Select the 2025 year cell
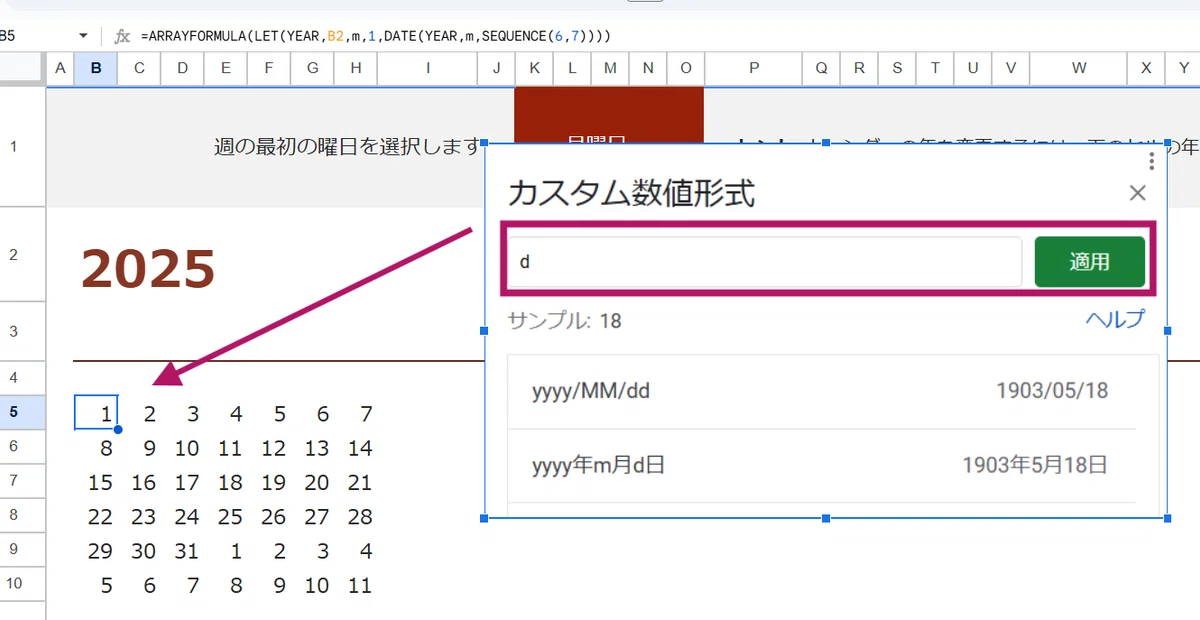Screen dimensions: 1200x620 coord(148,268)
